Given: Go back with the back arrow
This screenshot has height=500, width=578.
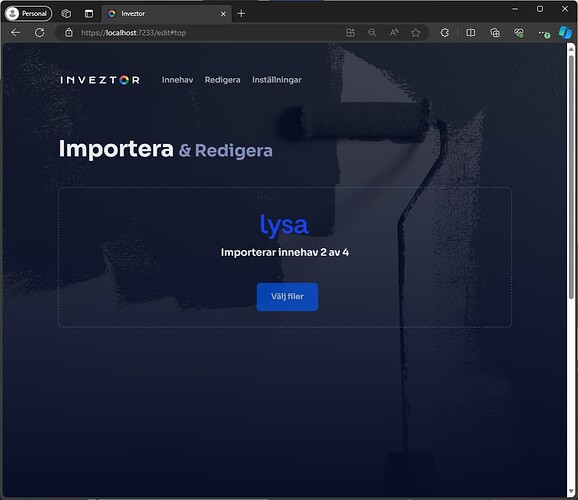Looking at the screenshot, I should coord(15,33).
